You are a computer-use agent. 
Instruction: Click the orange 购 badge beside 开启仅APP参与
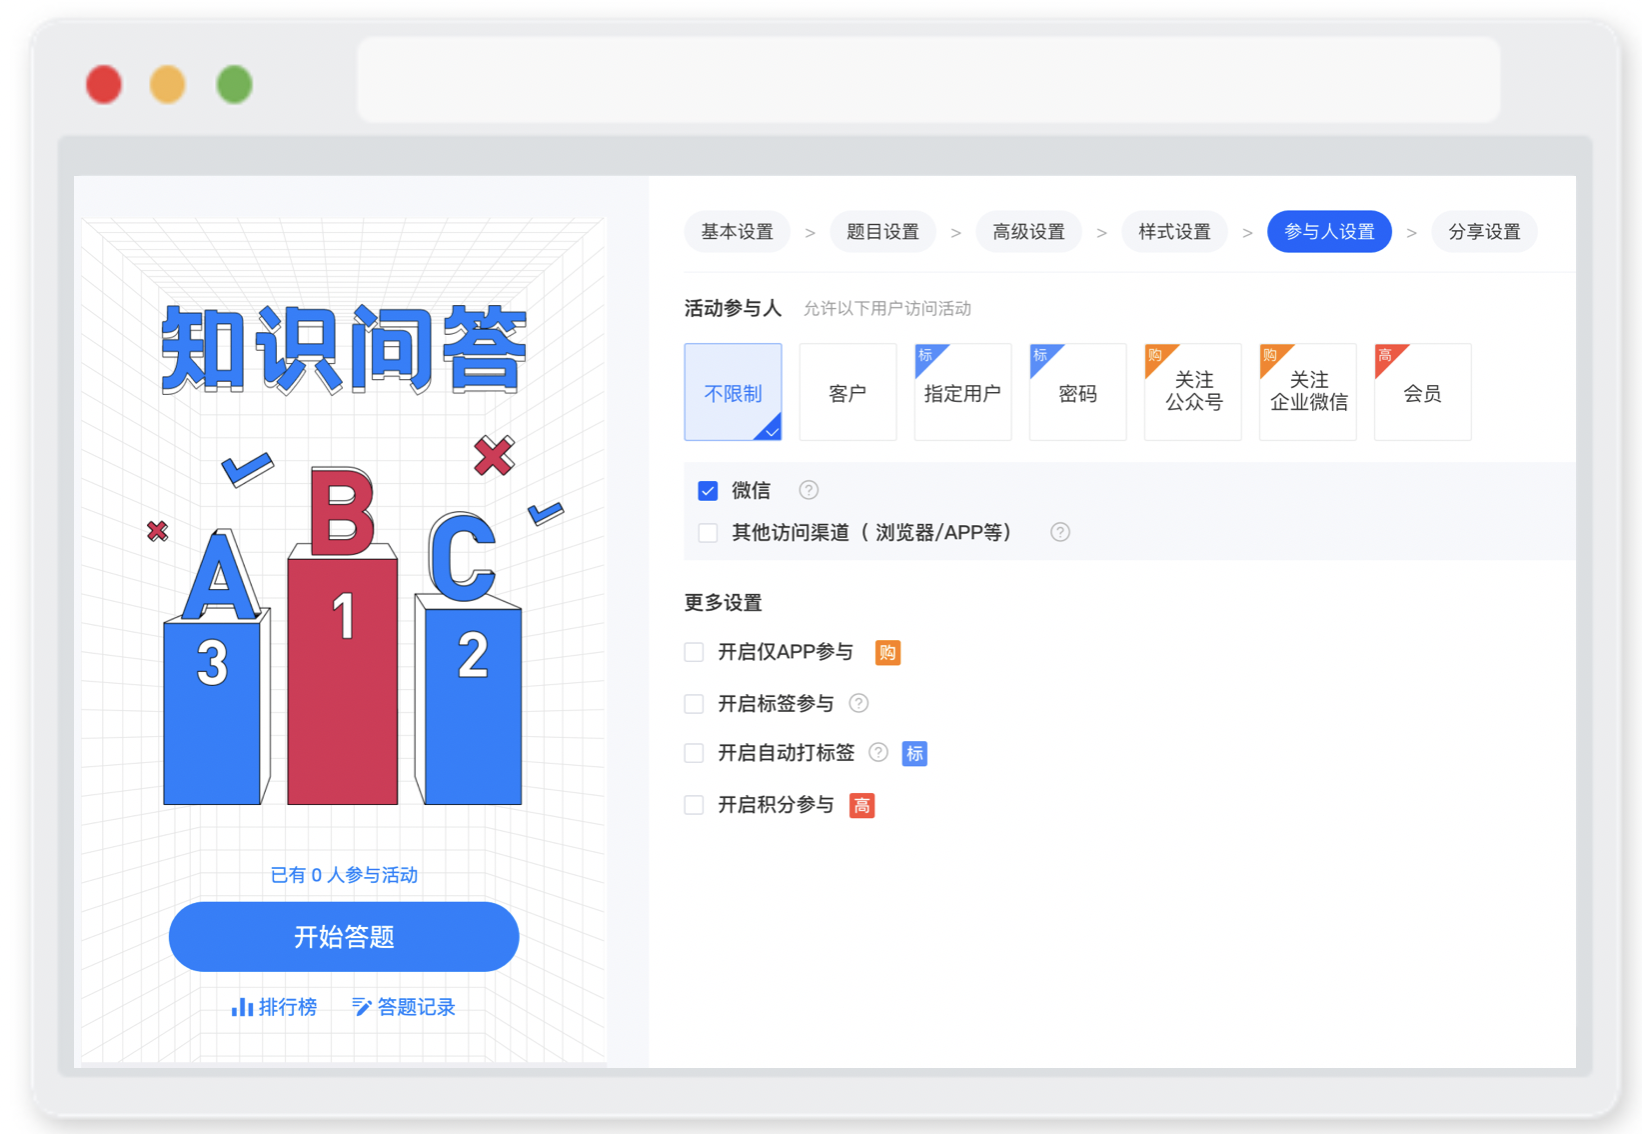(887, 652)
